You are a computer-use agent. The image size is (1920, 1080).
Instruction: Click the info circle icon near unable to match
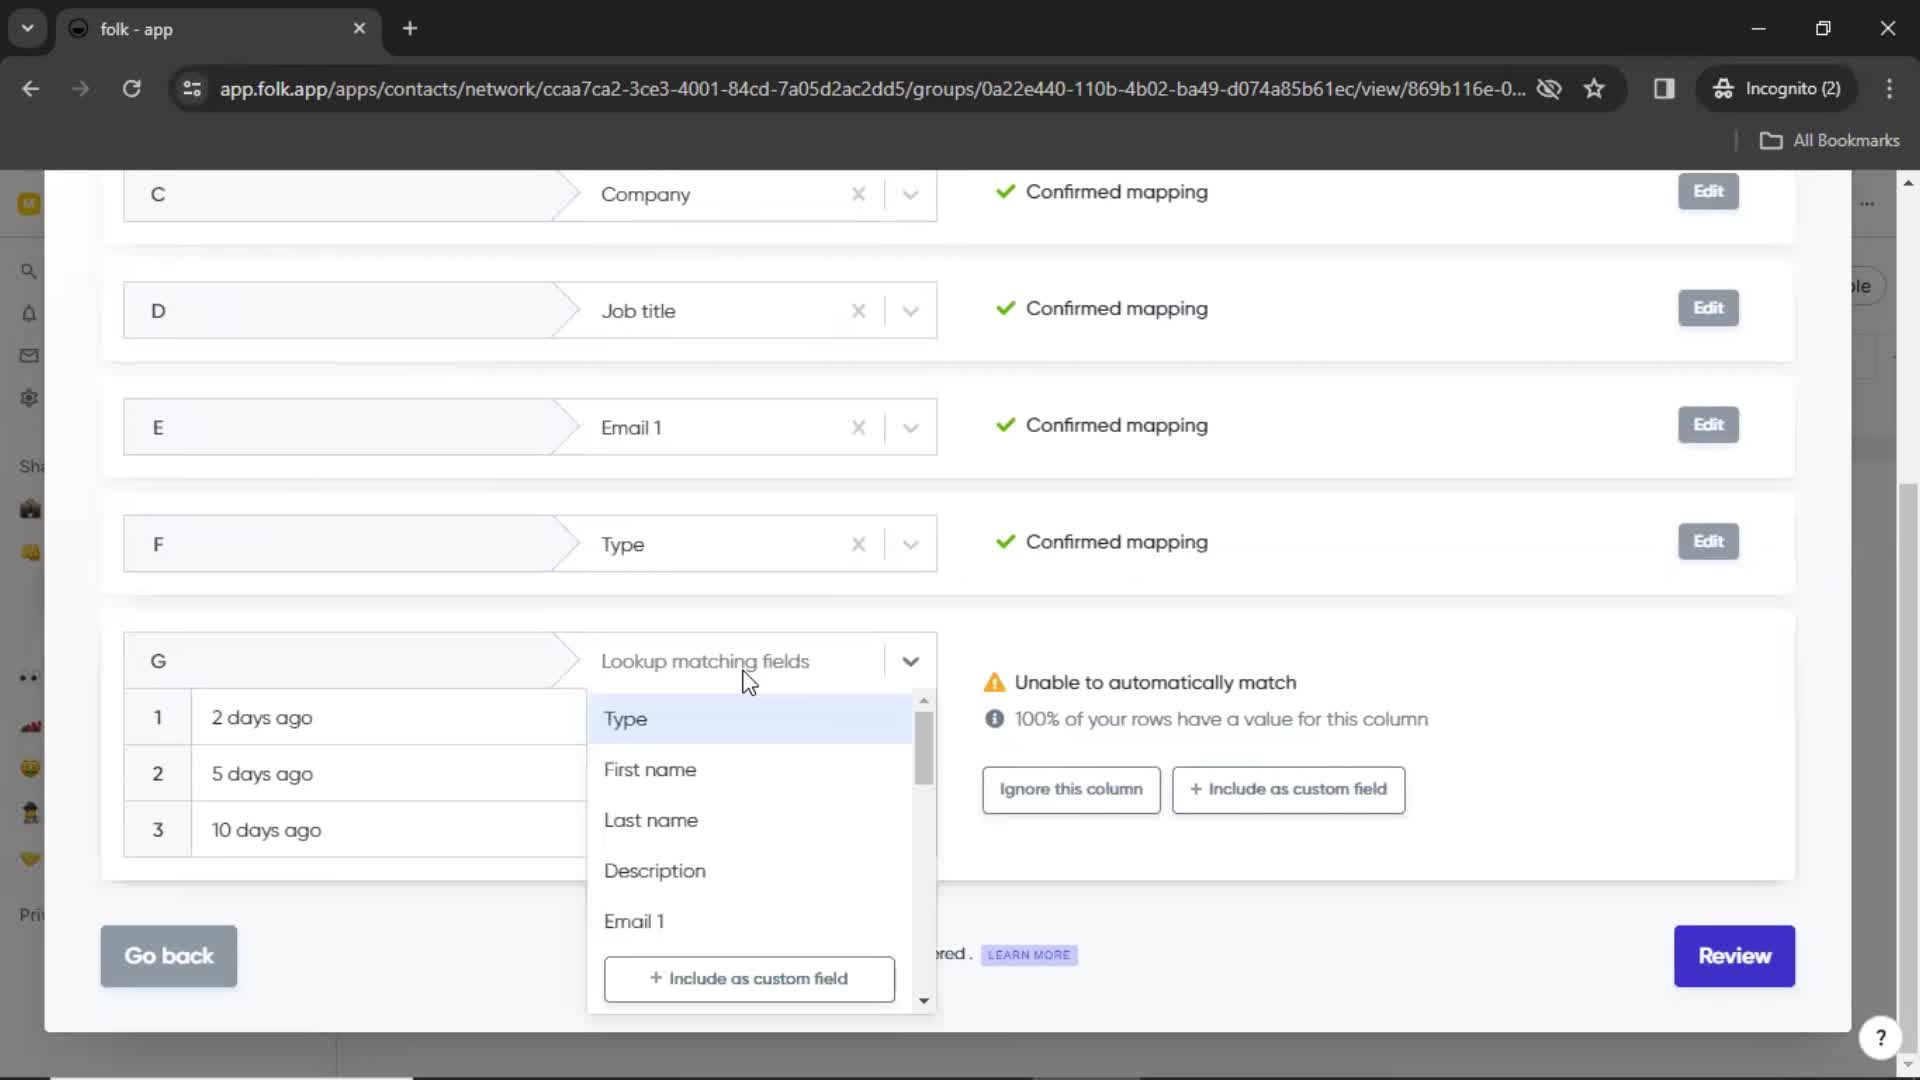[993, 719]
